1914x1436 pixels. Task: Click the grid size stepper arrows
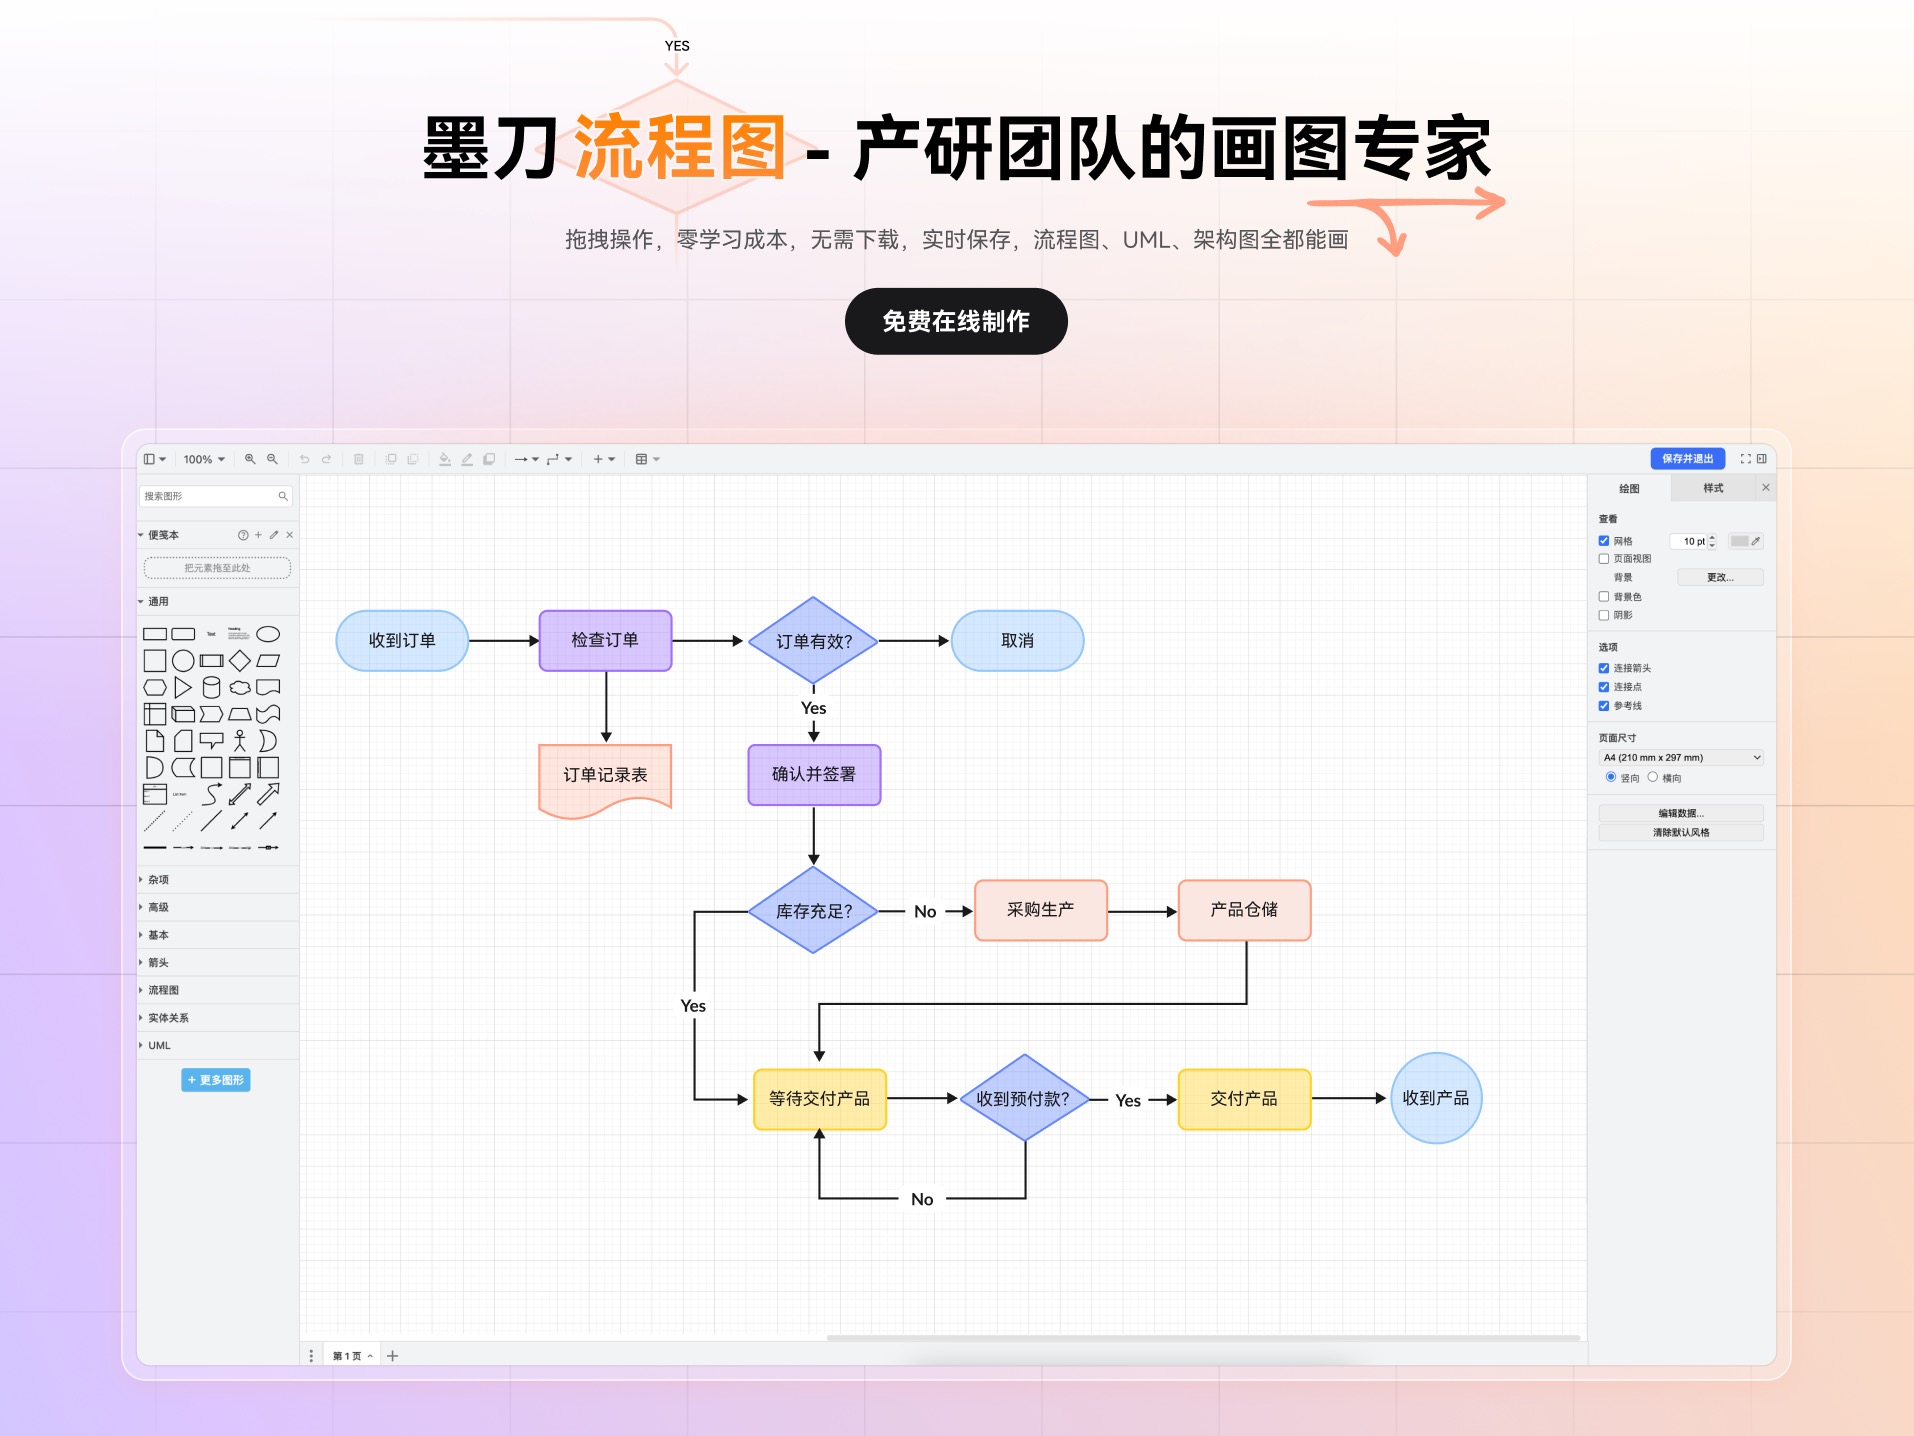[1712, 541]
